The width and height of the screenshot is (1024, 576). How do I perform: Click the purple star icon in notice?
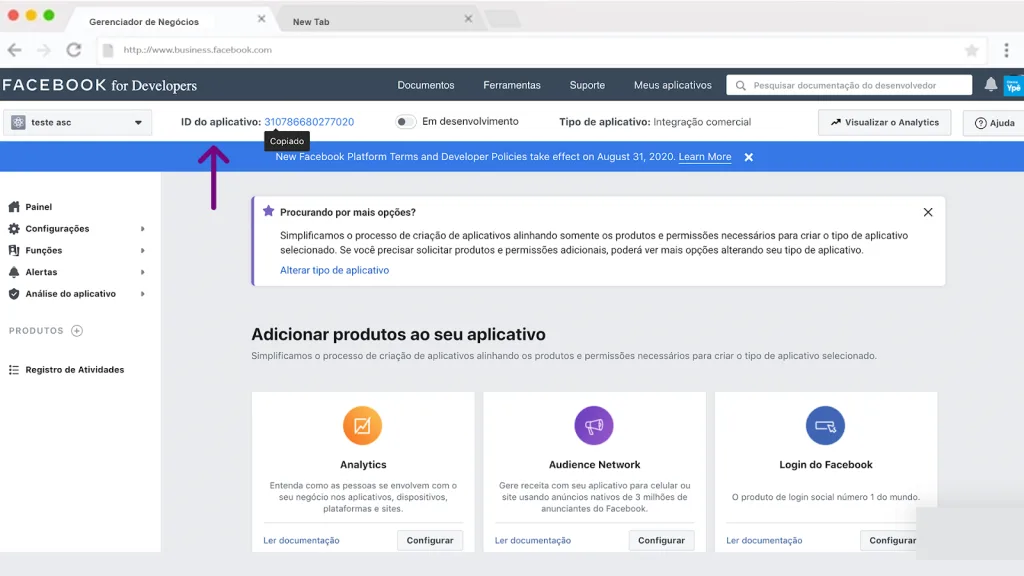(268, 211)
